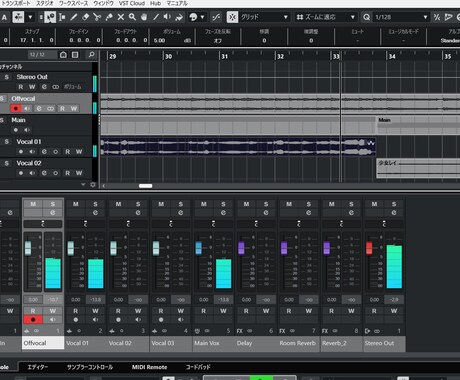Select the Color paint bucket tool
The width and height of the screenshot is (460, 380).
pyautogui.click(x=179, y=17)
